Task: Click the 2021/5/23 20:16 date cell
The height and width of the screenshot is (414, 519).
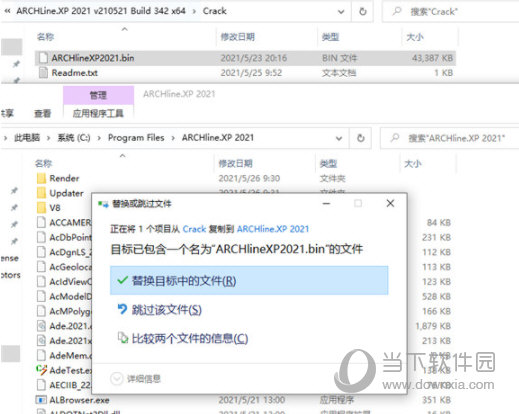Action: (x=253, y=58)
